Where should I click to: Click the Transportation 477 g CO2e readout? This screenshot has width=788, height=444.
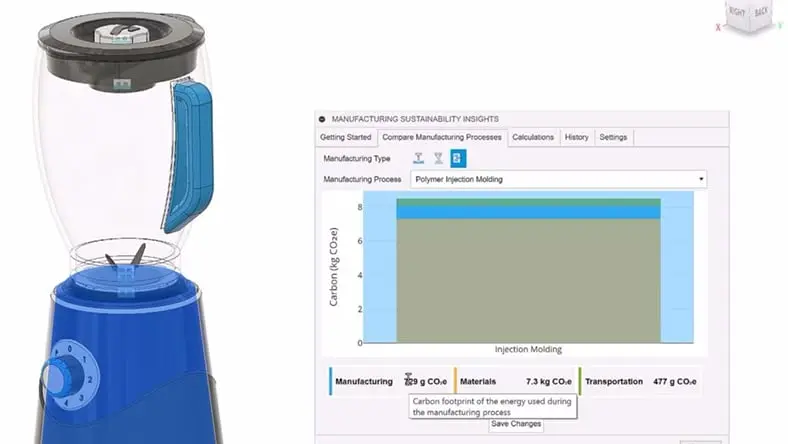tap(640, 382)
